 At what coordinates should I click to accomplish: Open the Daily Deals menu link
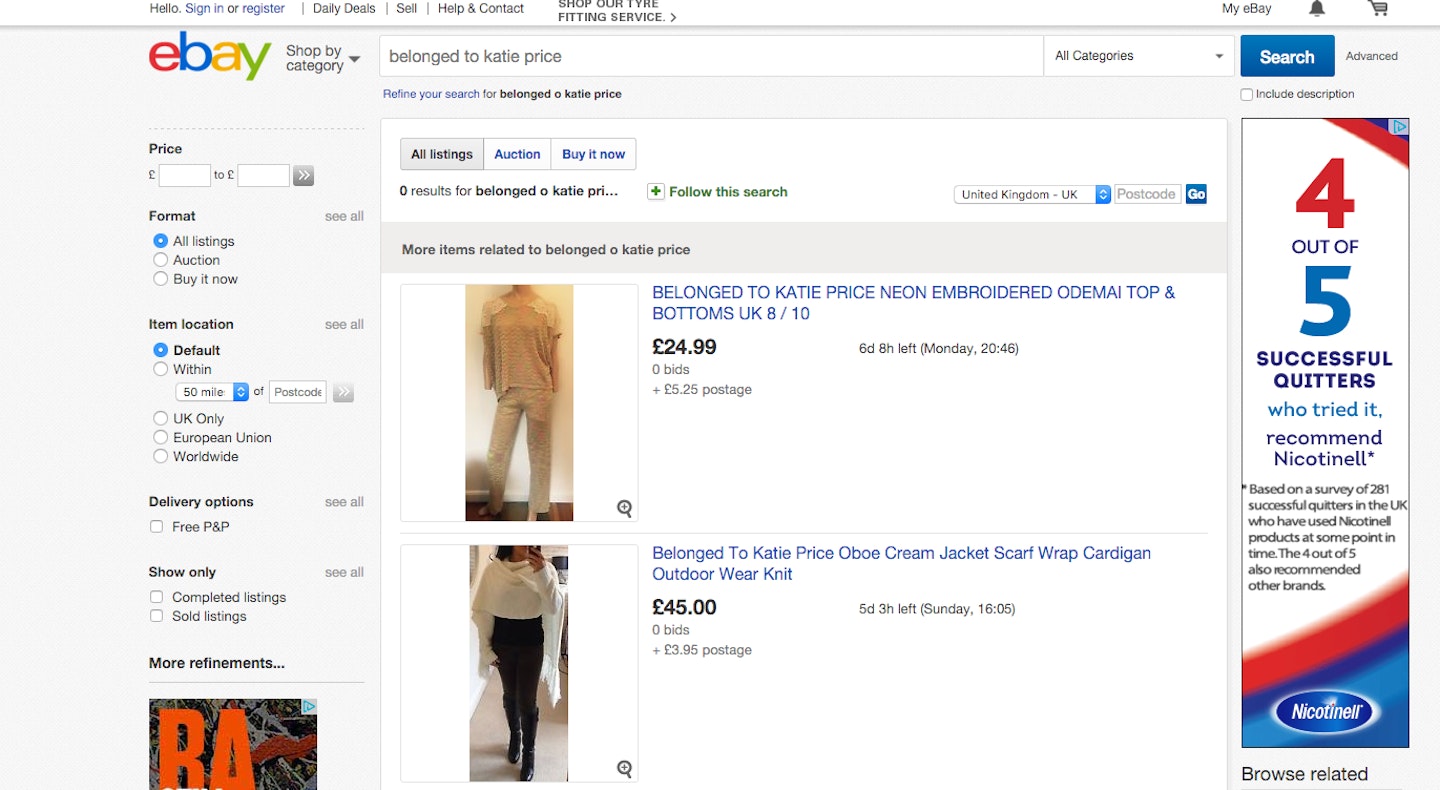[x=344, y=8]
